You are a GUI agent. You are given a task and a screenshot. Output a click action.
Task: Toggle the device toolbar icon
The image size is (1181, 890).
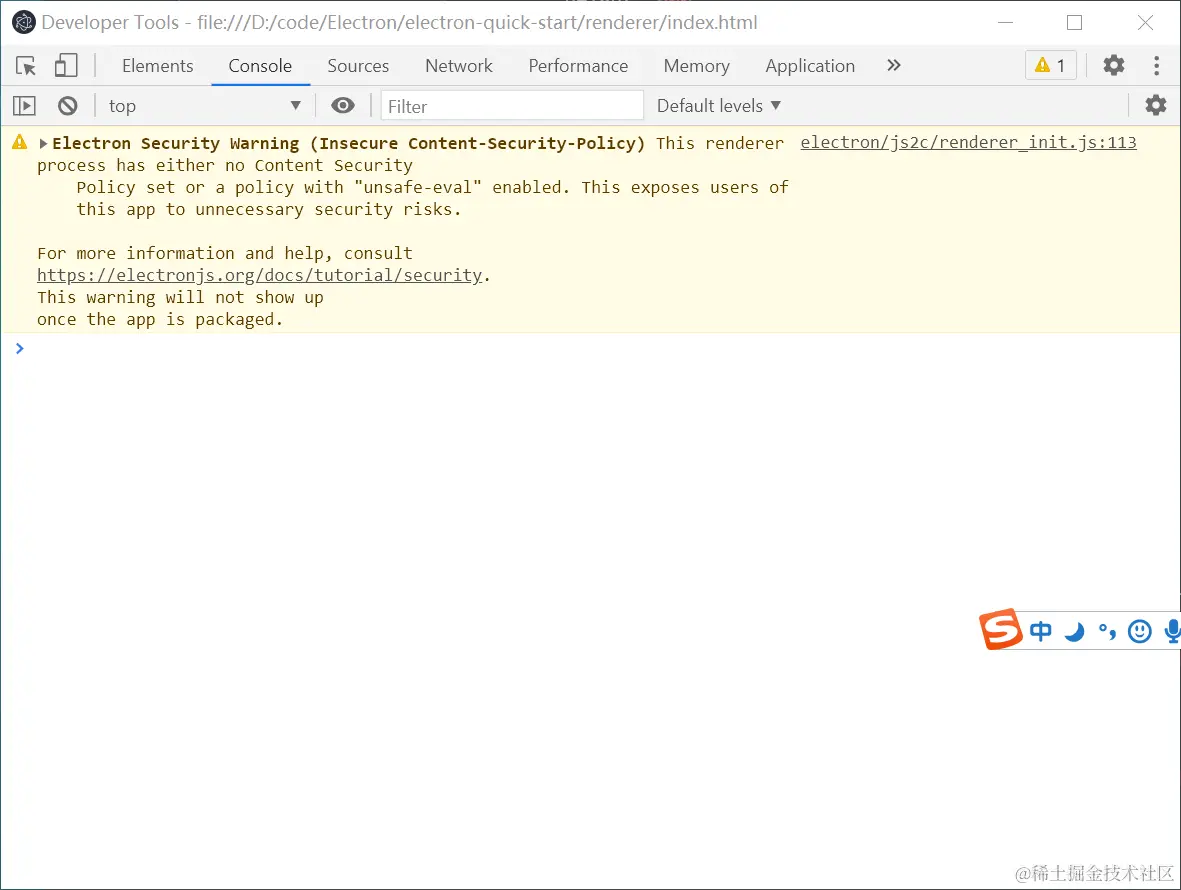click(x=66, y=66)
